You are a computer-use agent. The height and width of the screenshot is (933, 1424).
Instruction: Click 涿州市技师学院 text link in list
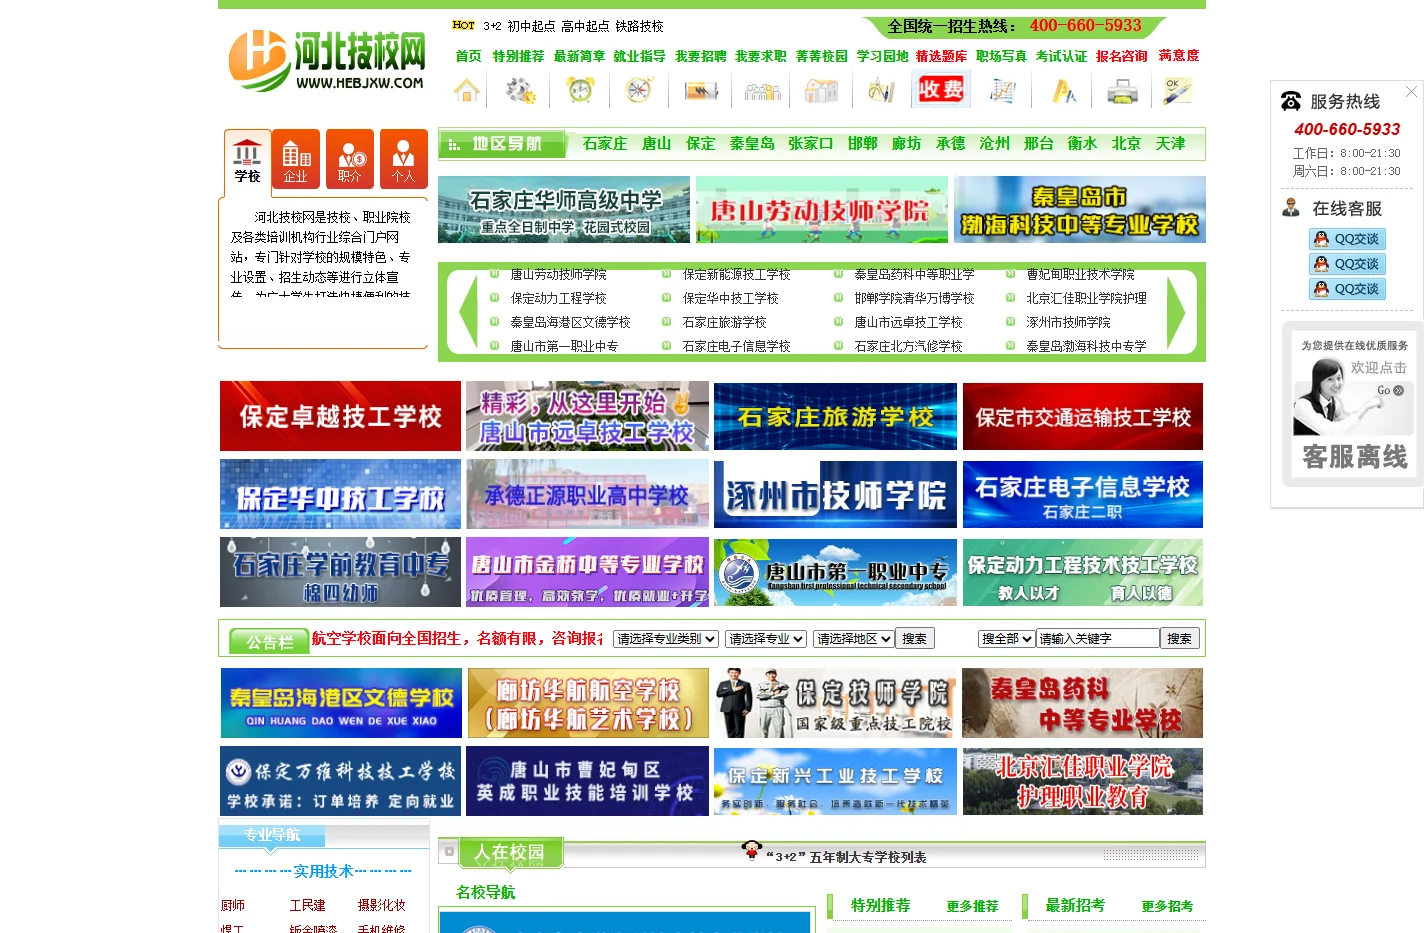tap(1068, 322)
